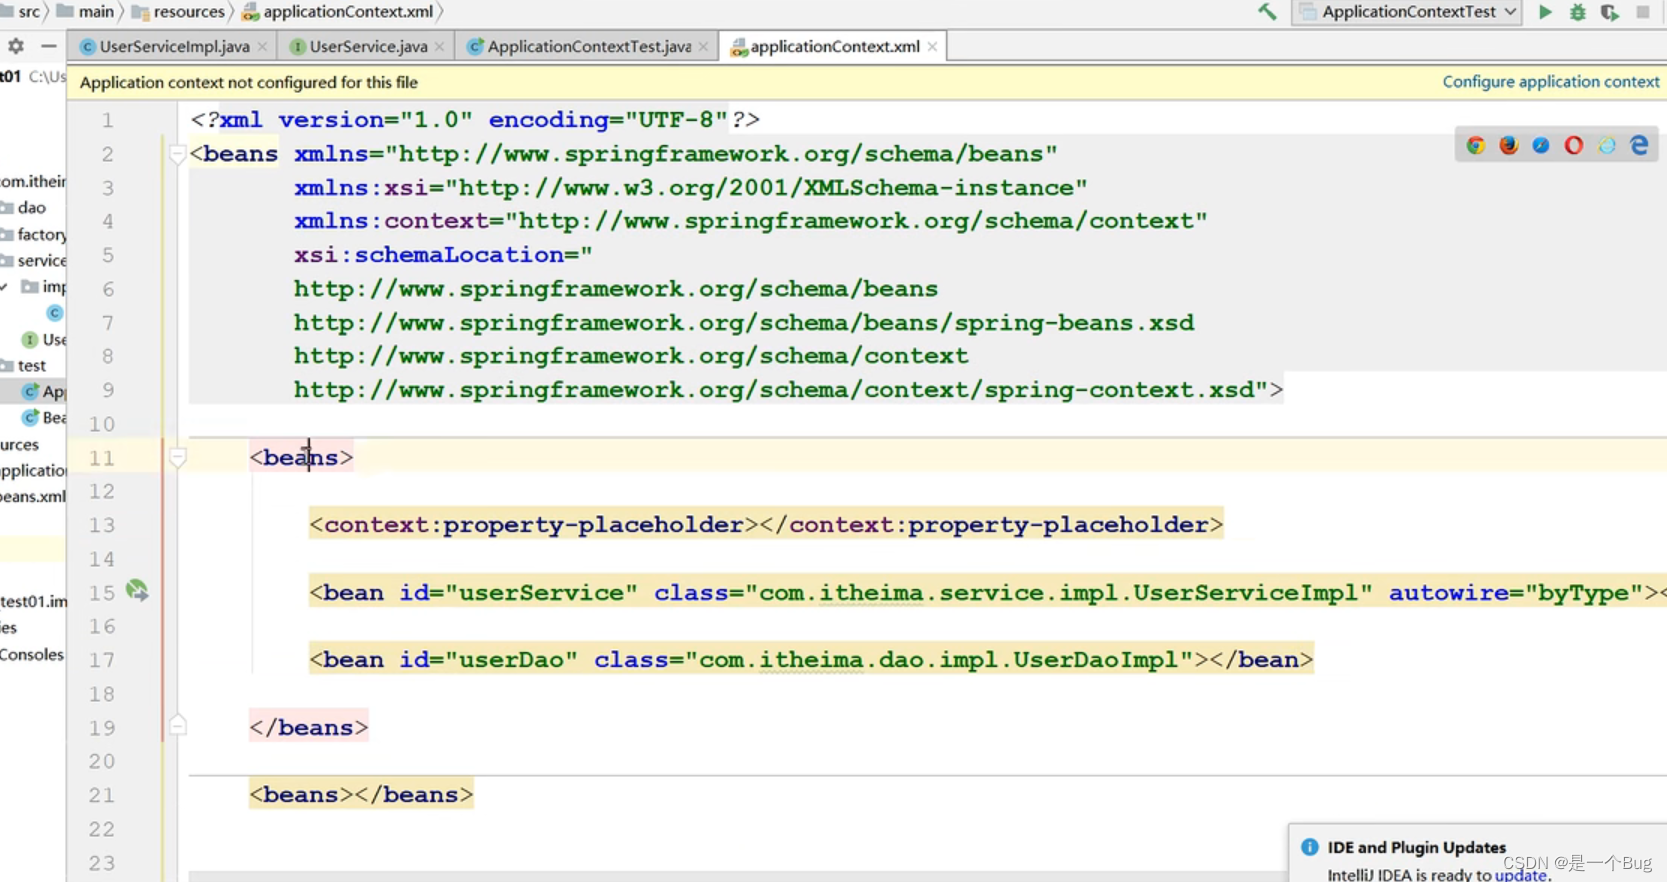This screenshot has height=882, width=1667.
Task: Click the xmlns:context attribute on line 4
Action: point(750,221)
